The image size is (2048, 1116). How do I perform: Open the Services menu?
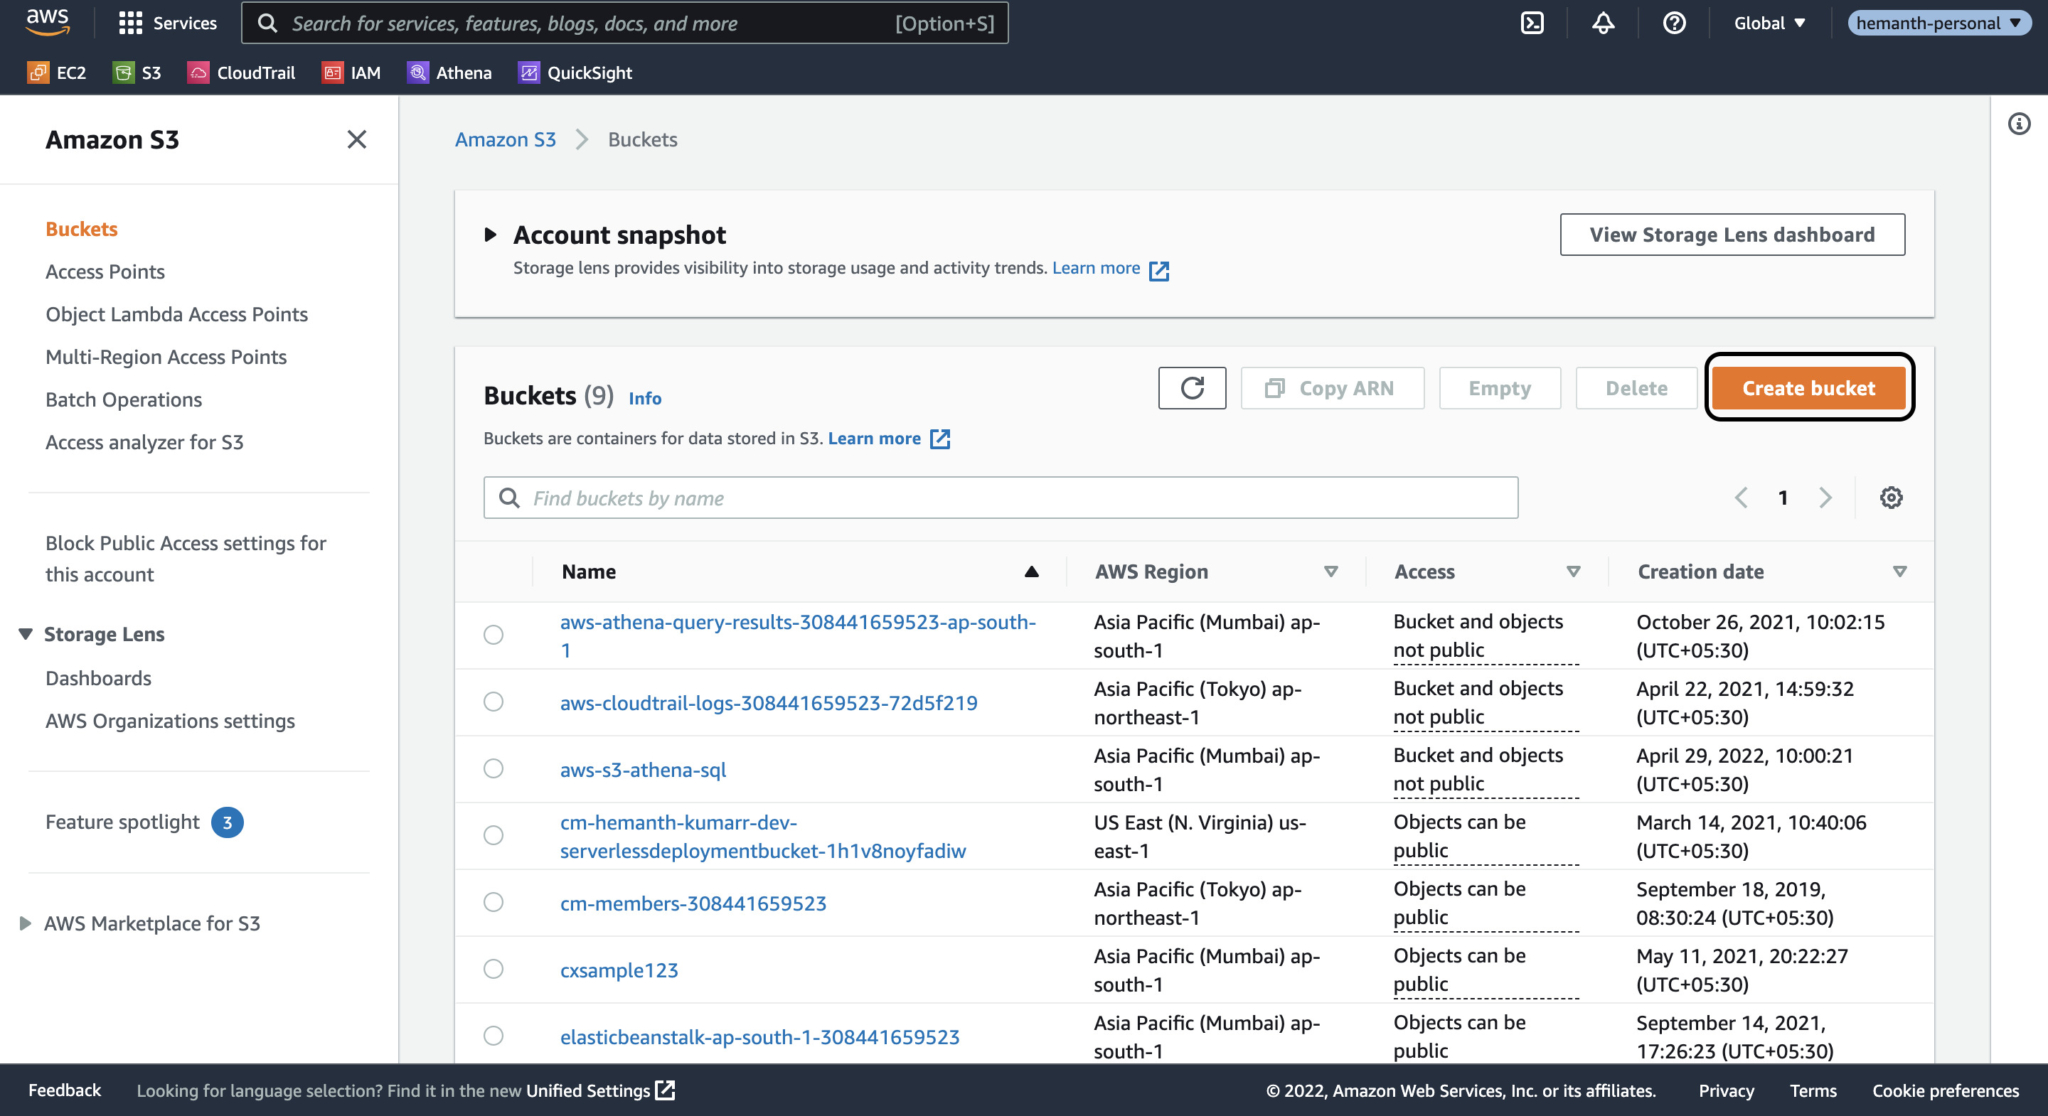point(168,22)
